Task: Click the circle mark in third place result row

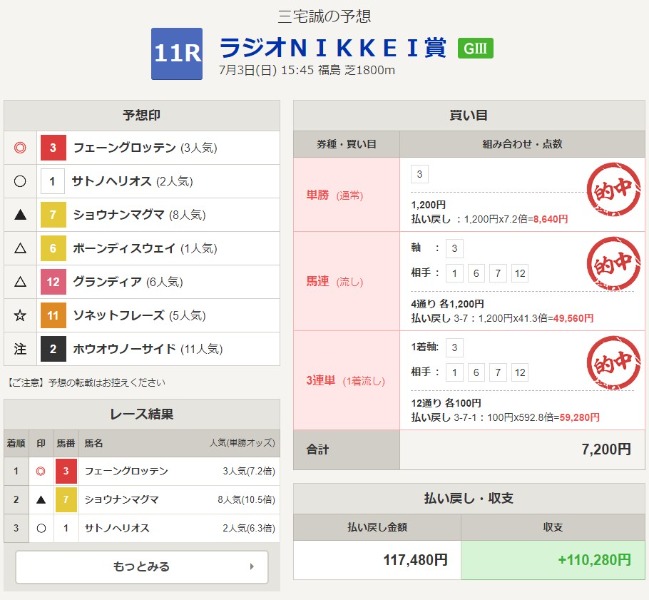Action: tap(41, 528)
